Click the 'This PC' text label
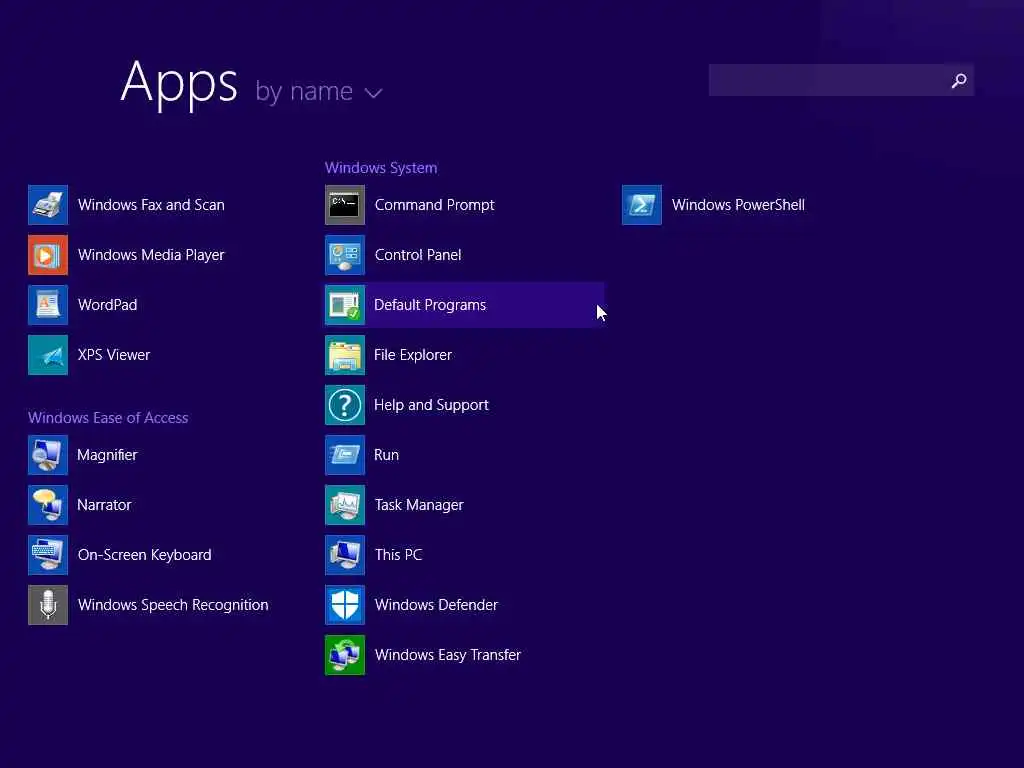Image resolution: width=1024 pixels, height=768 pixels. pos(398,555)
